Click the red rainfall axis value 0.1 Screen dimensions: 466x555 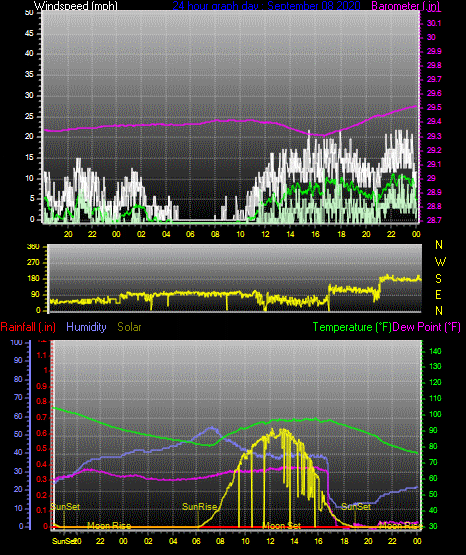click(42, 510)
